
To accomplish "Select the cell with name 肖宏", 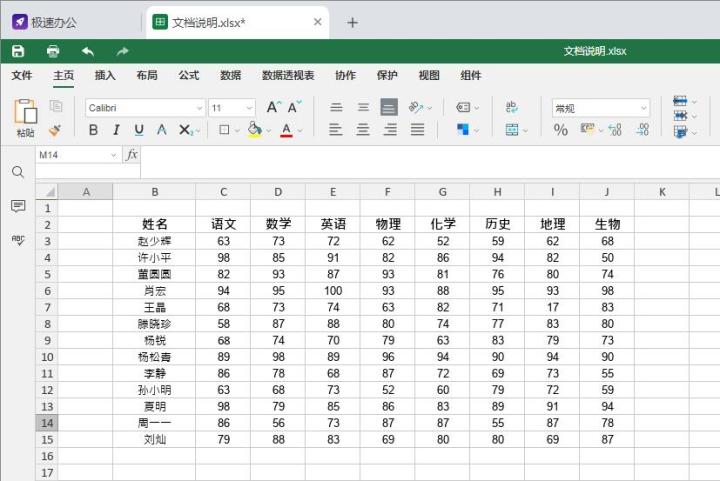I will [x=154, y=291].
